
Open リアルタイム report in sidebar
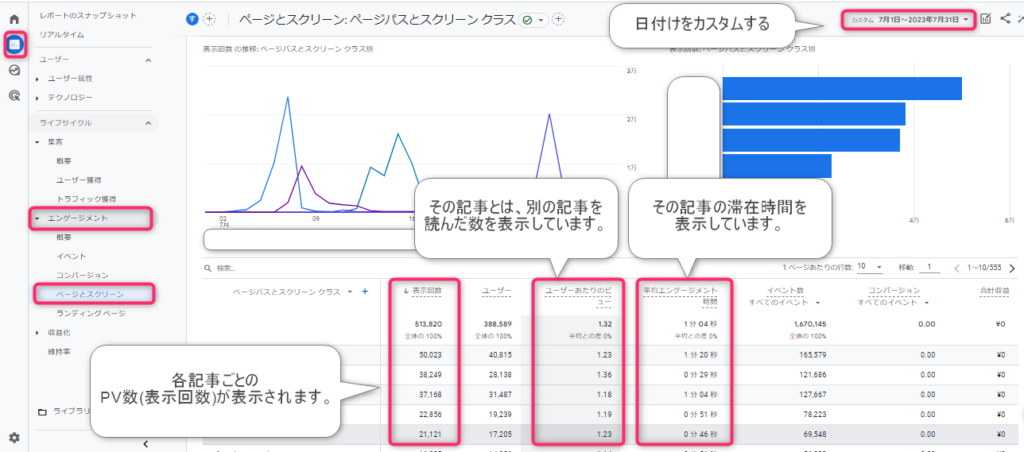(60, 34)
